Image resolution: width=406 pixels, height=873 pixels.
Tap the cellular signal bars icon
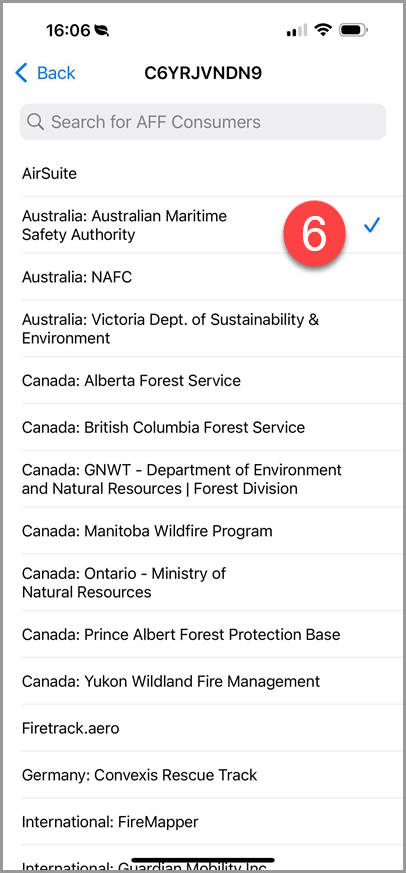click(297, 31)
